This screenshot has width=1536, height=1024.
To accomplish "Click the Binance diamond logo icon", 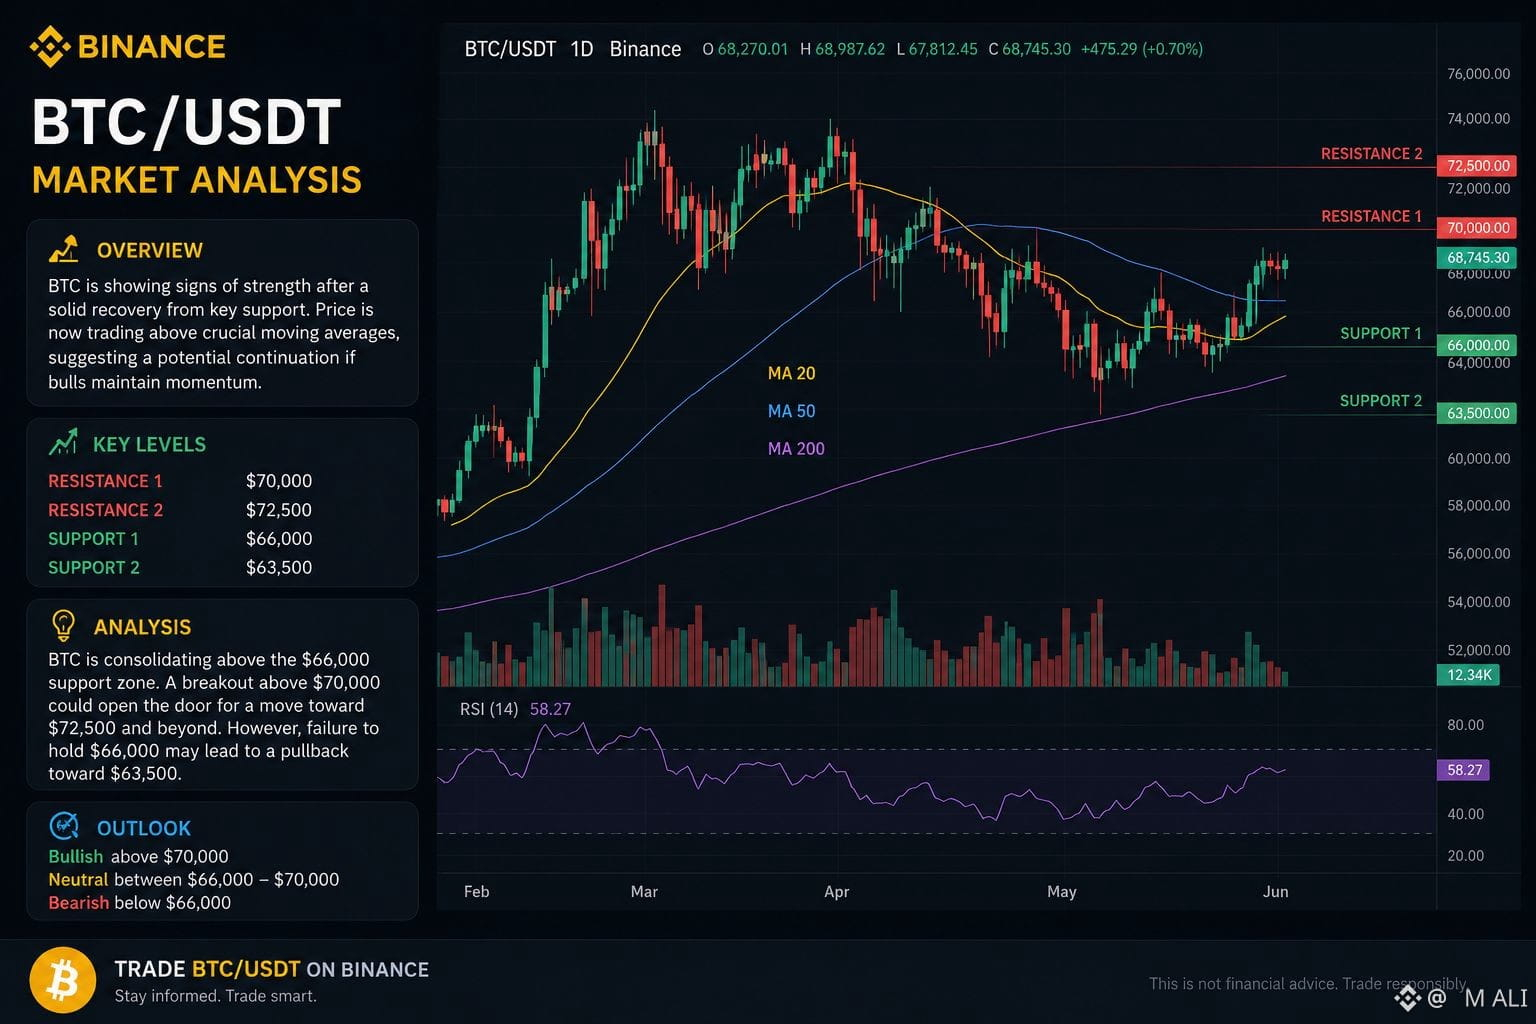I will click(49, 46).
